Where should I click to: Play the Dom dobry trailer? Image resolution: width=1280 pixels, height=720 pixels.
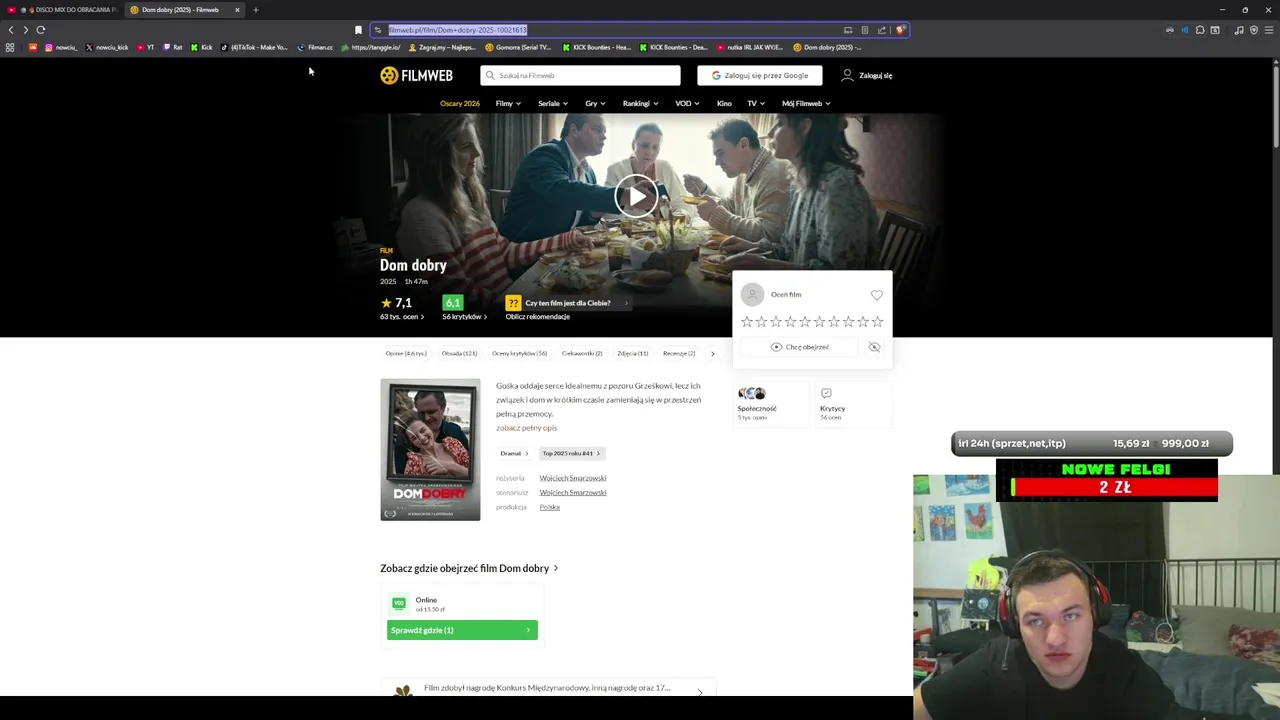point(636,196)
